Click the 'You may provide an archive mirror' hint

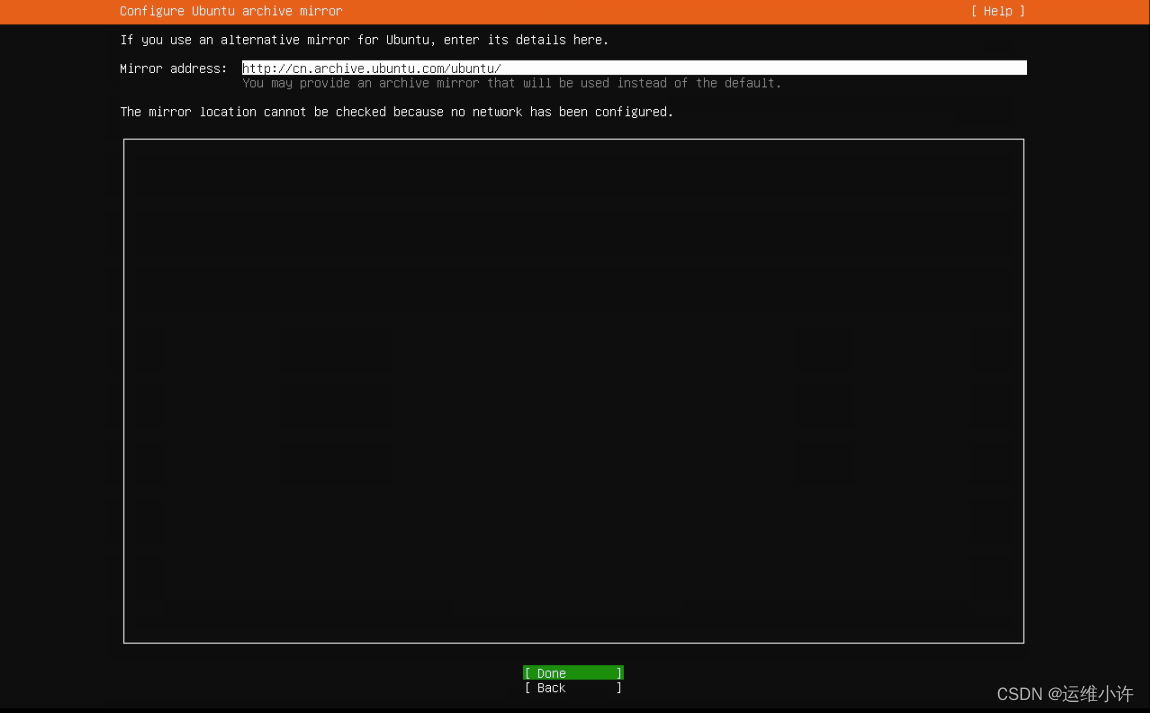click(511, 83)
